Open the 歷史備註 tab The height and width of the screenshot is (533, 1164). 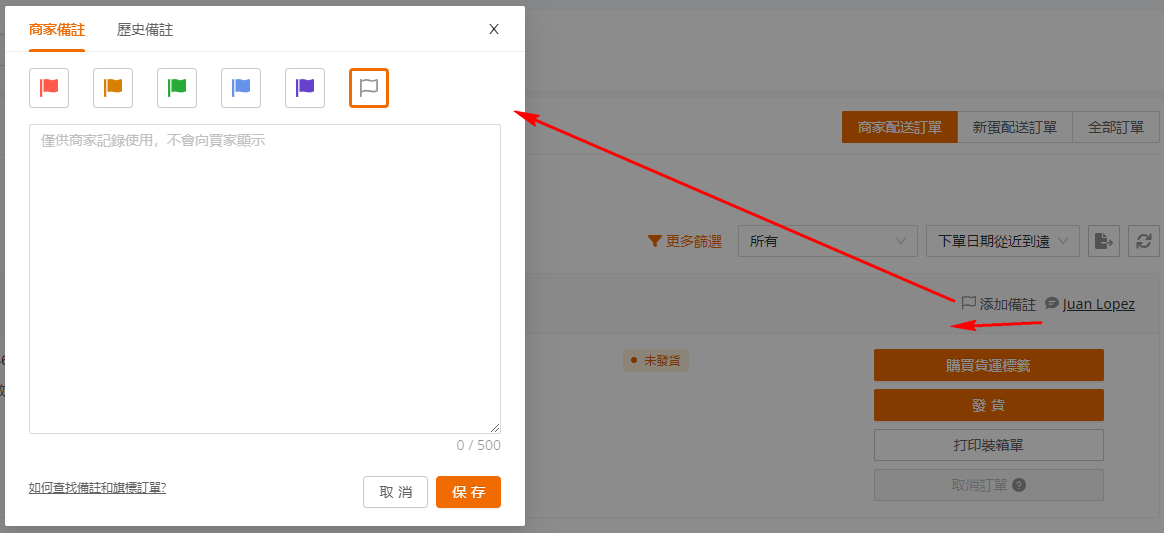point(145,30)
